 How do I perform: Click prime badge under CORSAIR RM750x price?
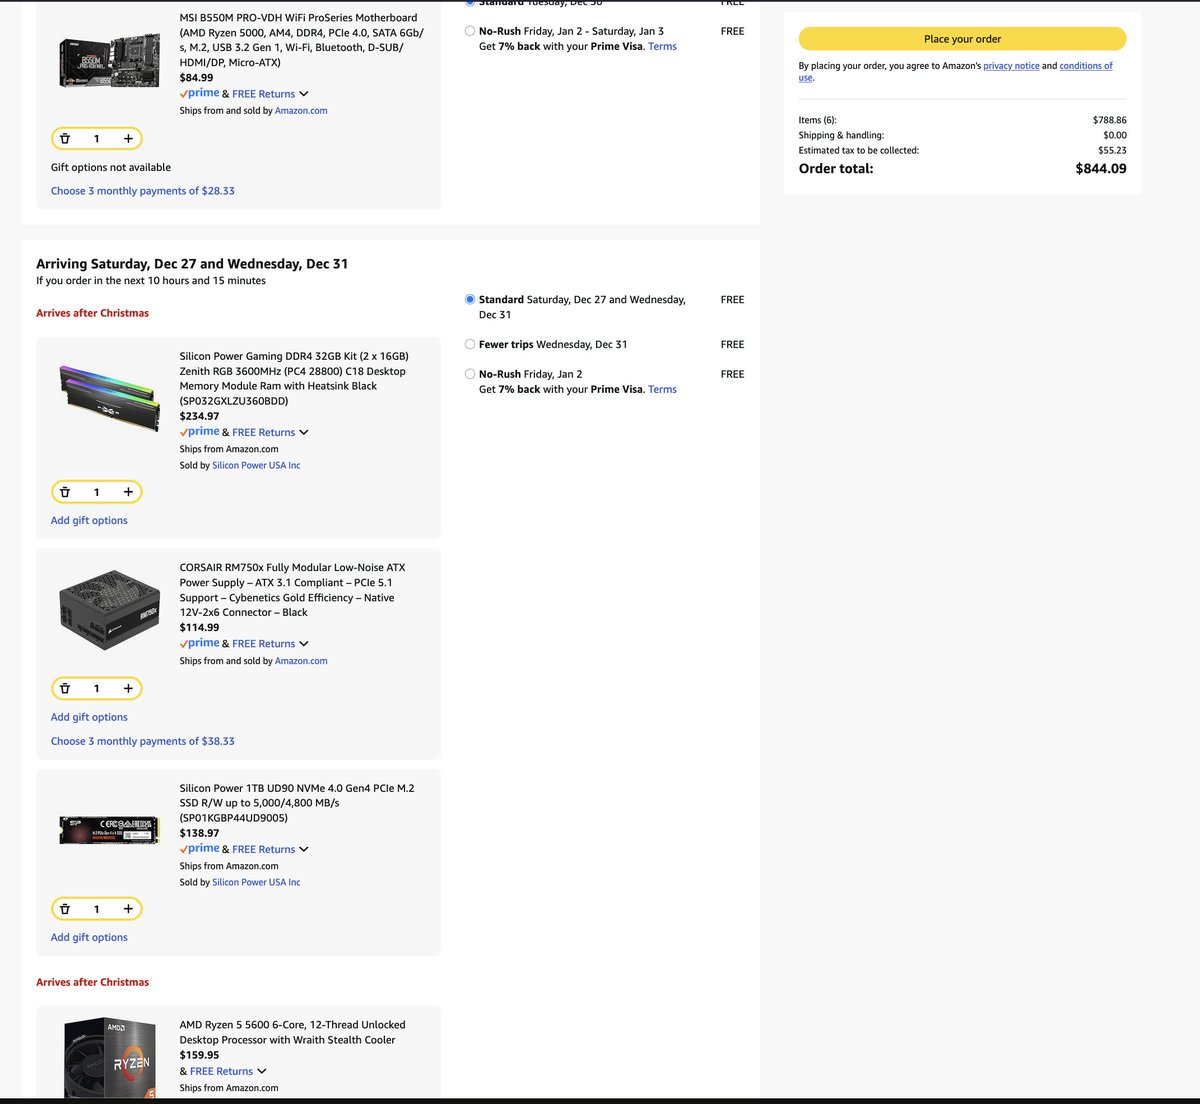point(200,643)
